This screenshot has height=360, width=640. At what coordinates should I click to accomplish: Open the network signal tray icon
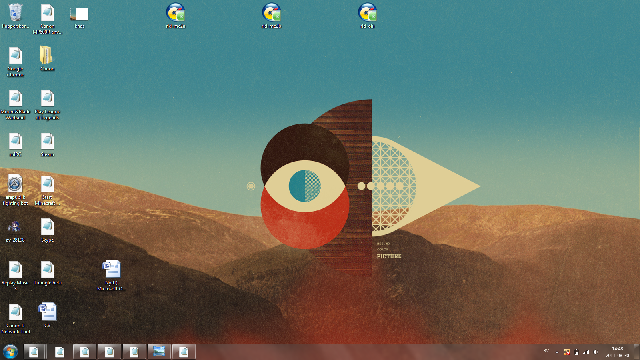(x=586, y=352)
